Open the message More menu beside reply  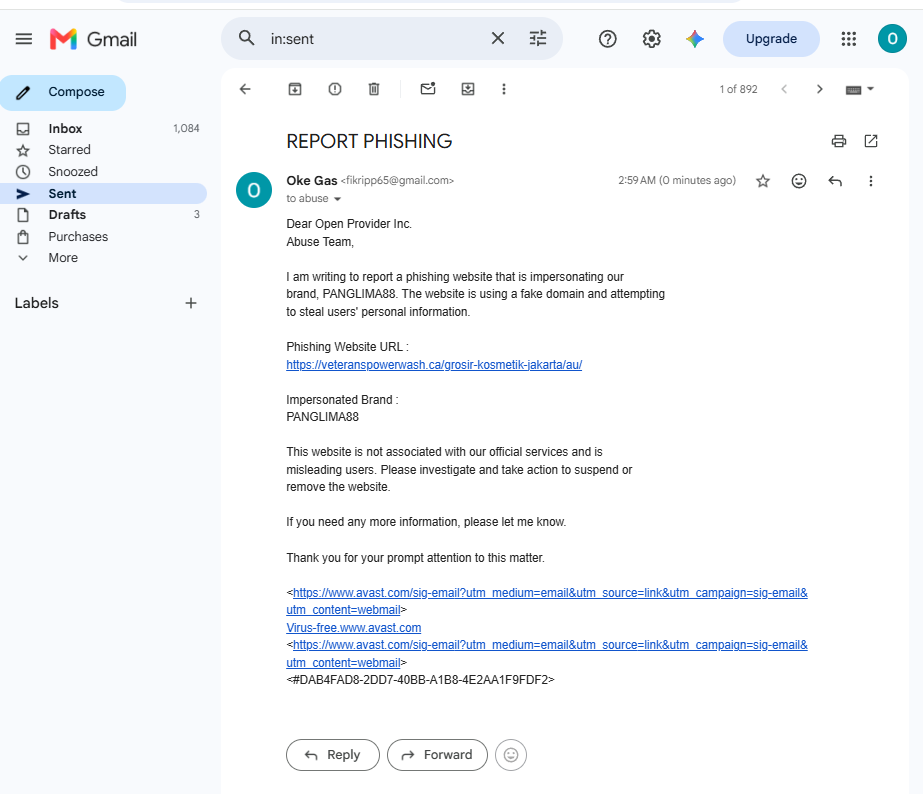(871, 181)
